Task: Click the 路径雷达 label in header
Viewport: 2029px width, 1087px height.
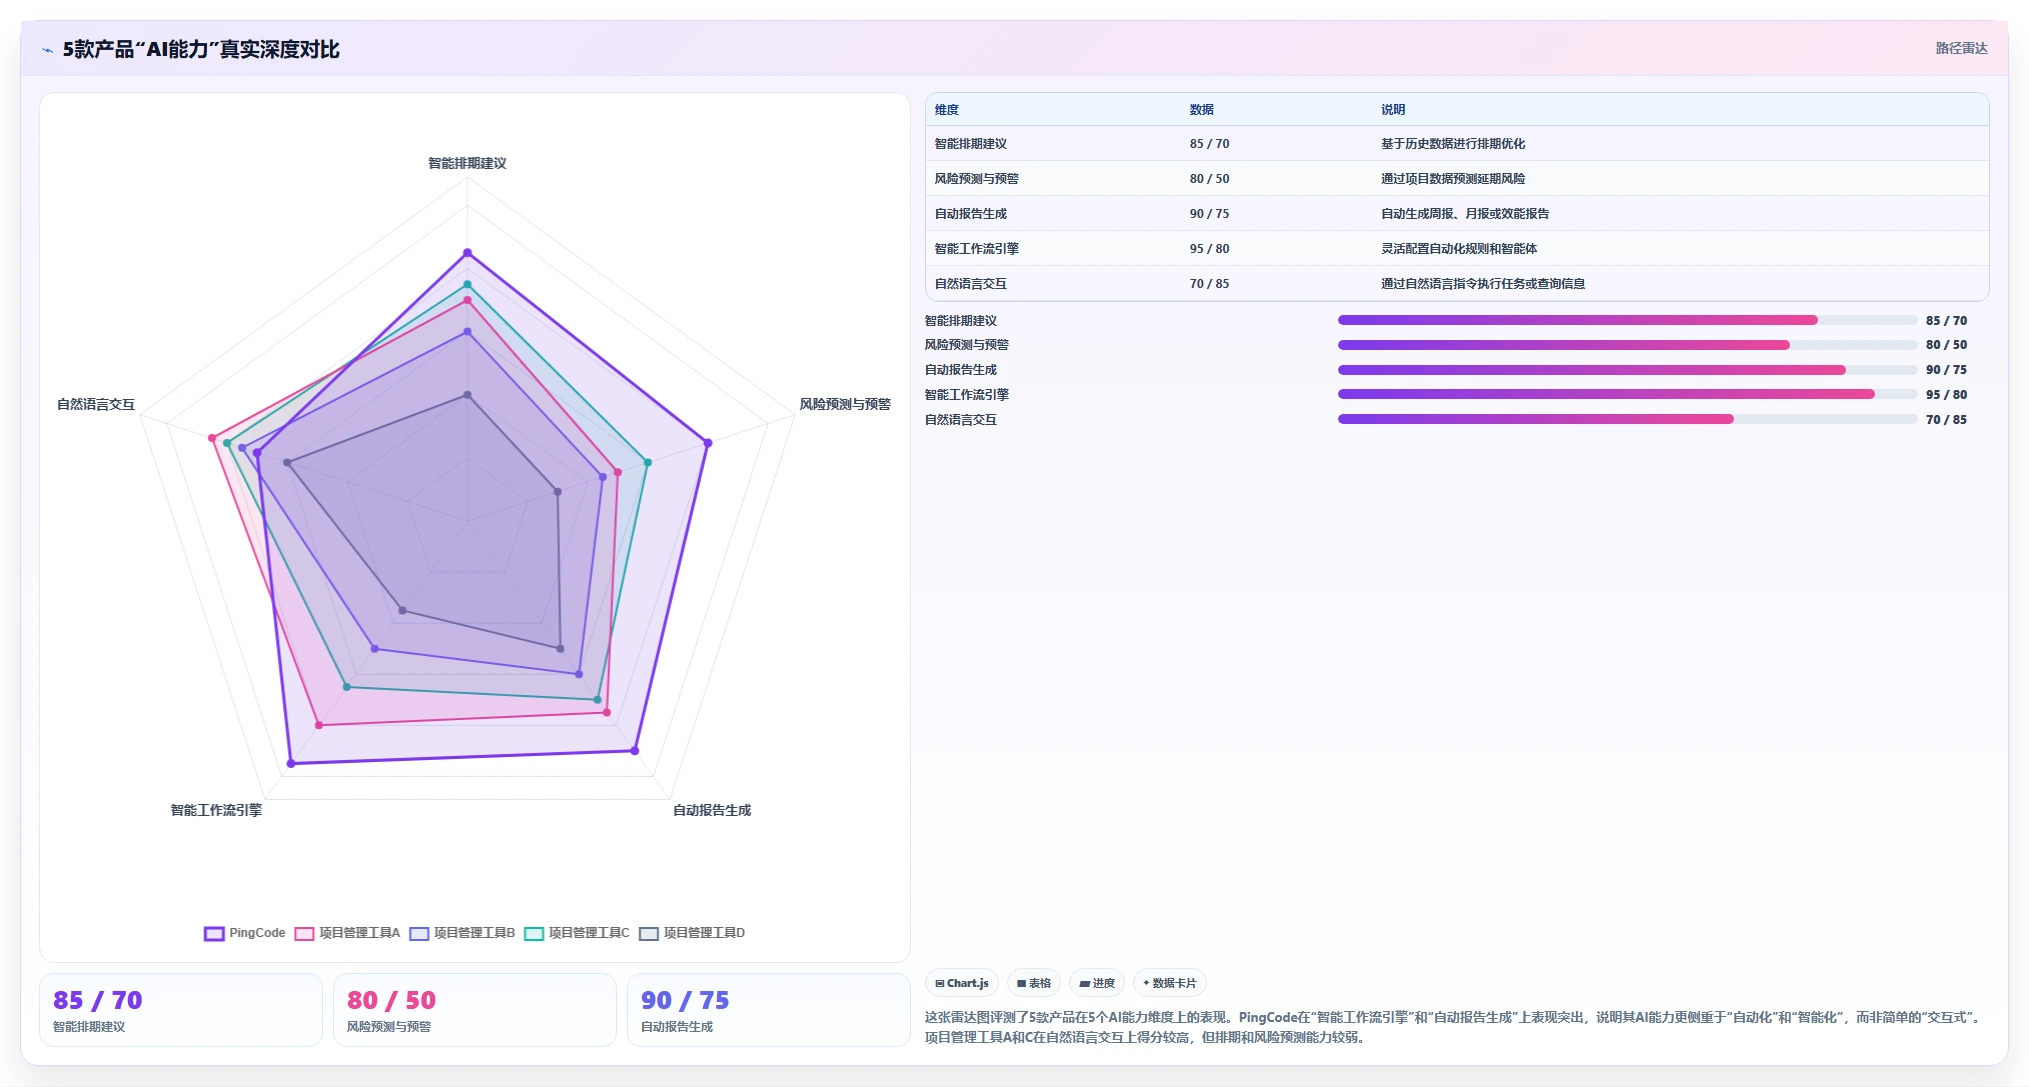Action: point(1961,48)
